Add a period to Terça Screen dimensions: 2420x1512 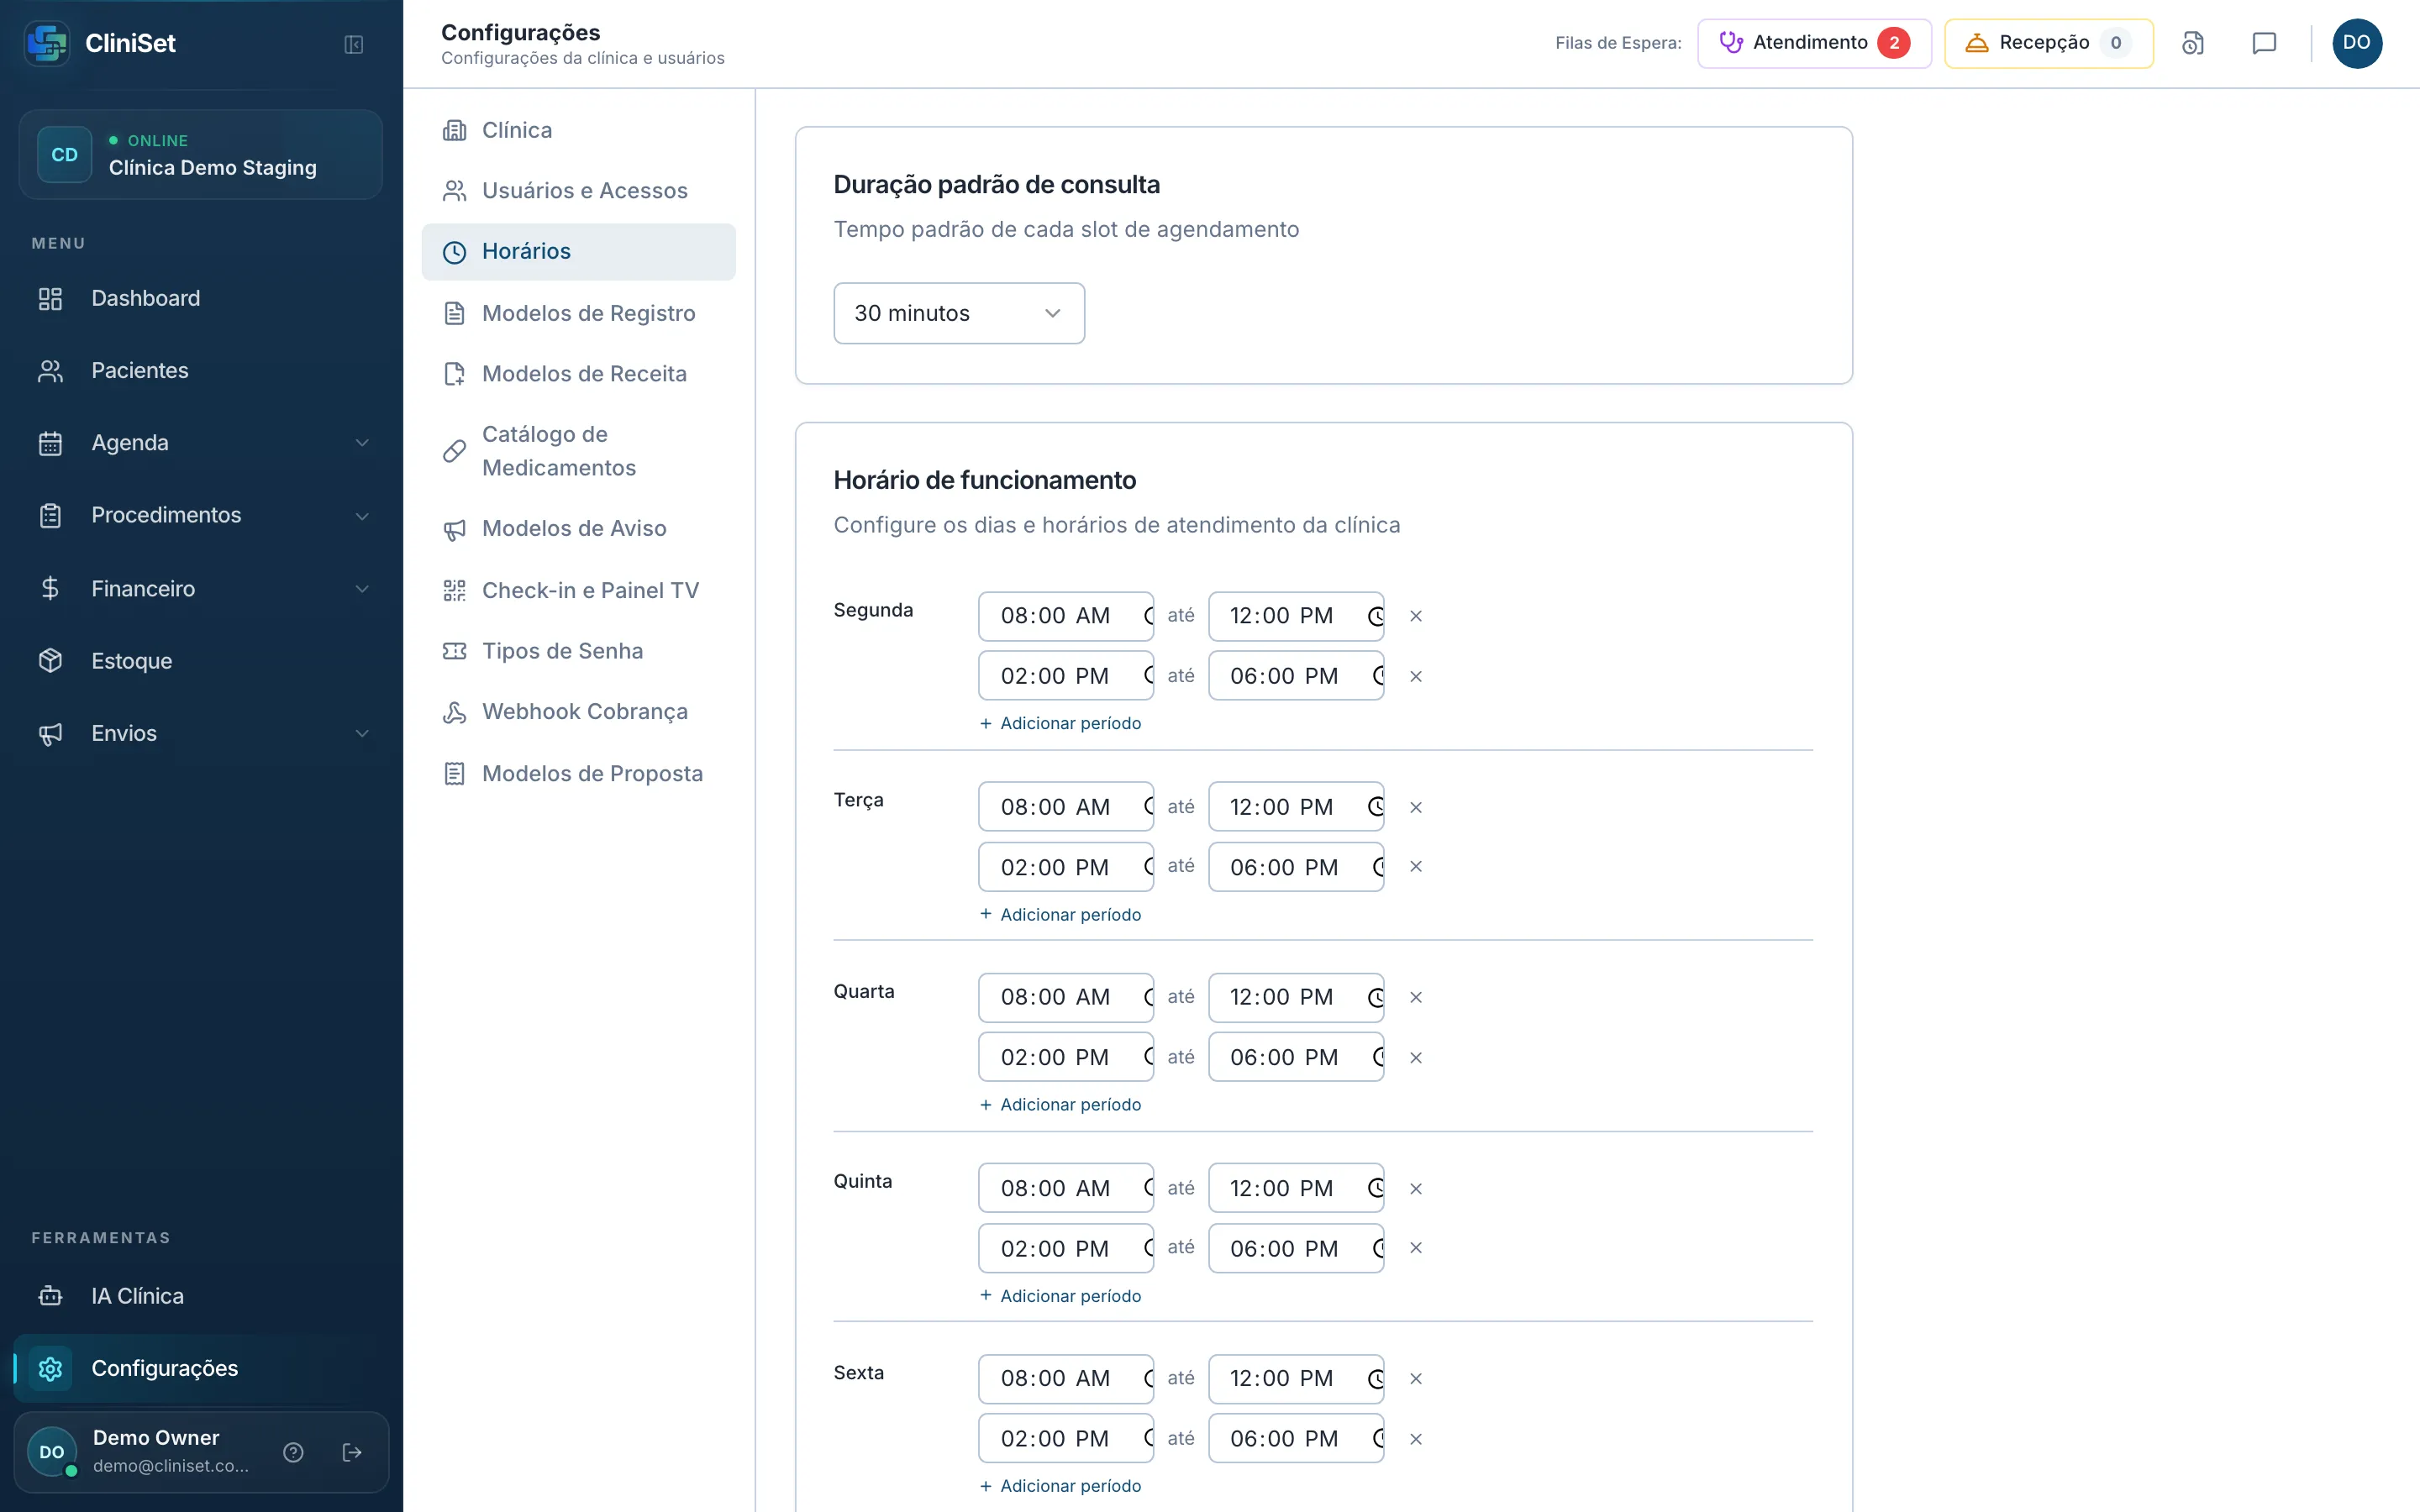pos(1060,914)
